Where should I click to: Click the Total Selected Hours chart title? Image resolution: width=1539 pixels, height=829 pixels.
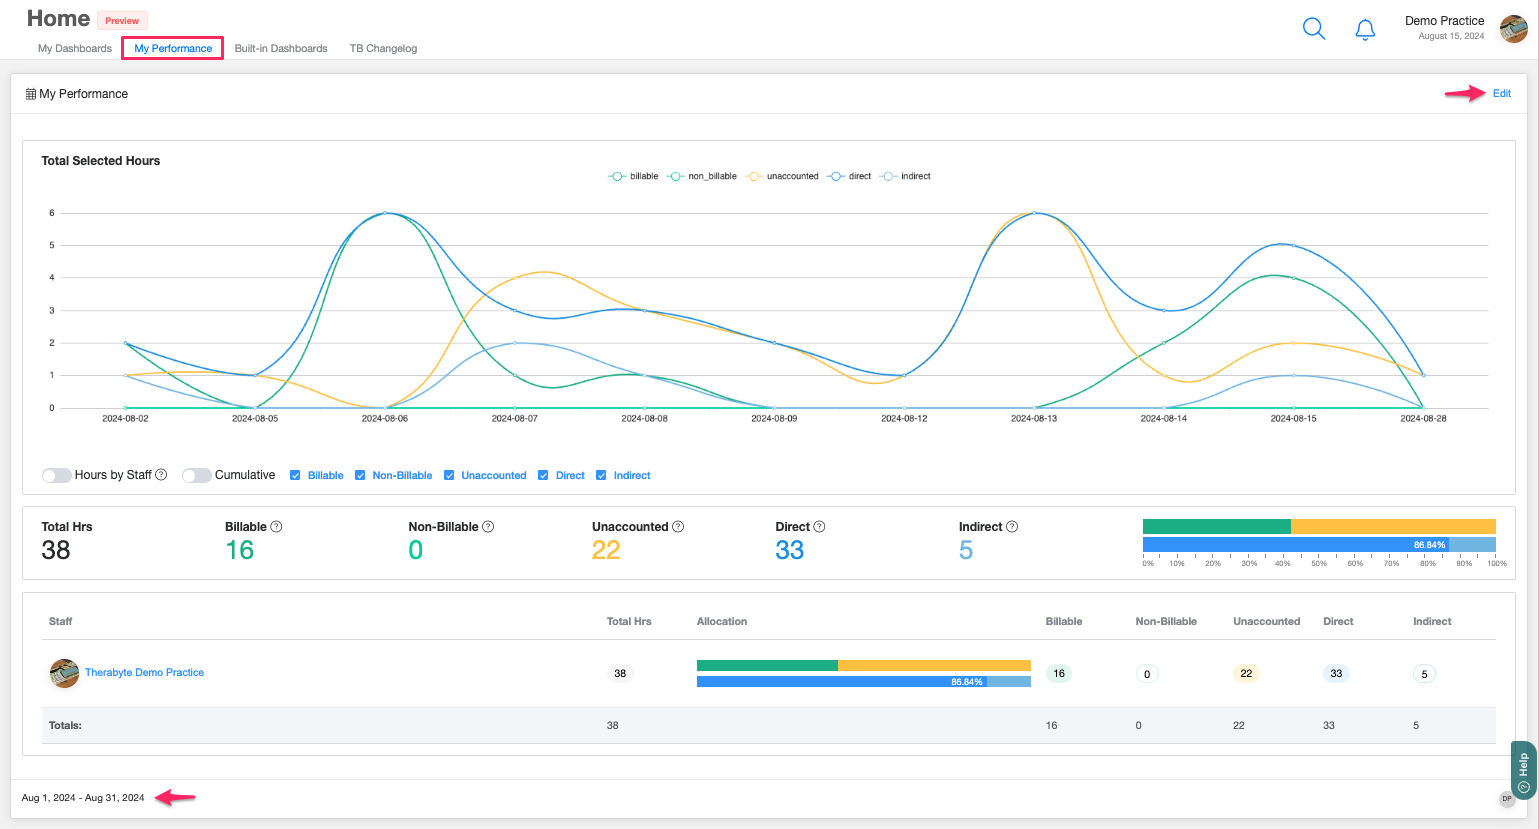[x=100, y=160]
